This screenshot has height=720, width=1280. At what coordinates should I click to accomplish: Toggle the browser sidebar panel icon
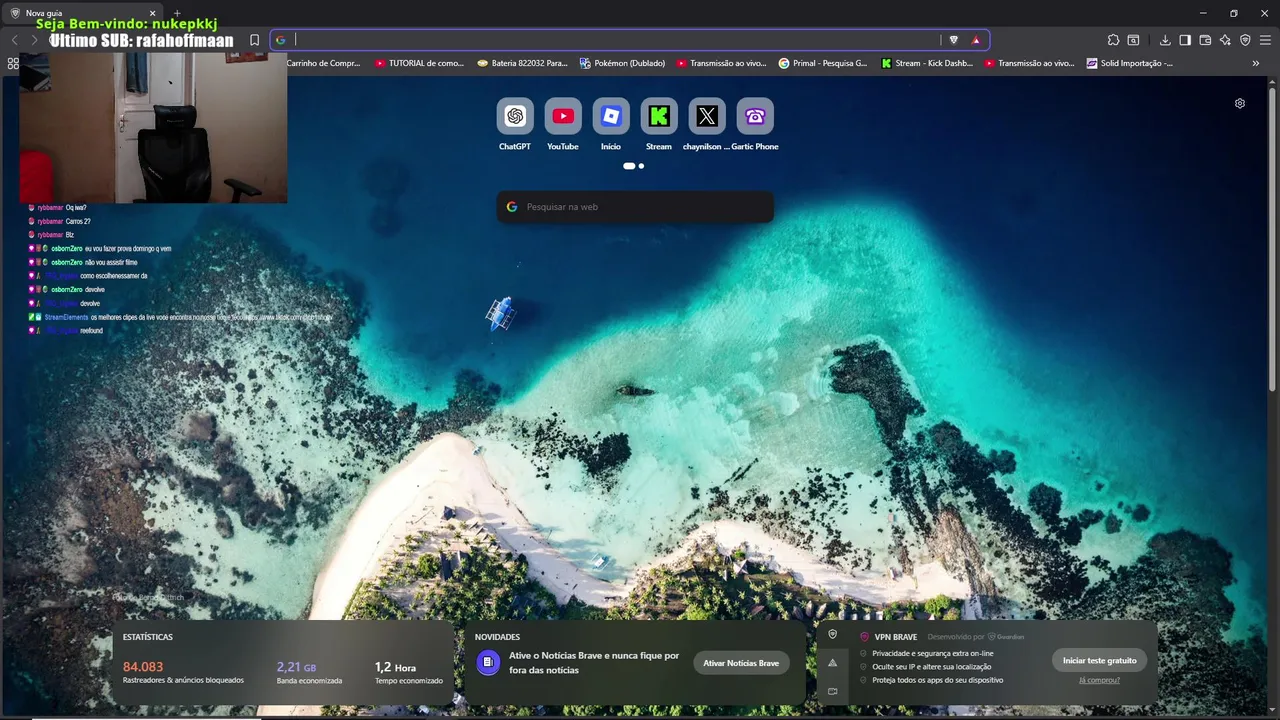pyautogui.click(x=1185, y=40)
